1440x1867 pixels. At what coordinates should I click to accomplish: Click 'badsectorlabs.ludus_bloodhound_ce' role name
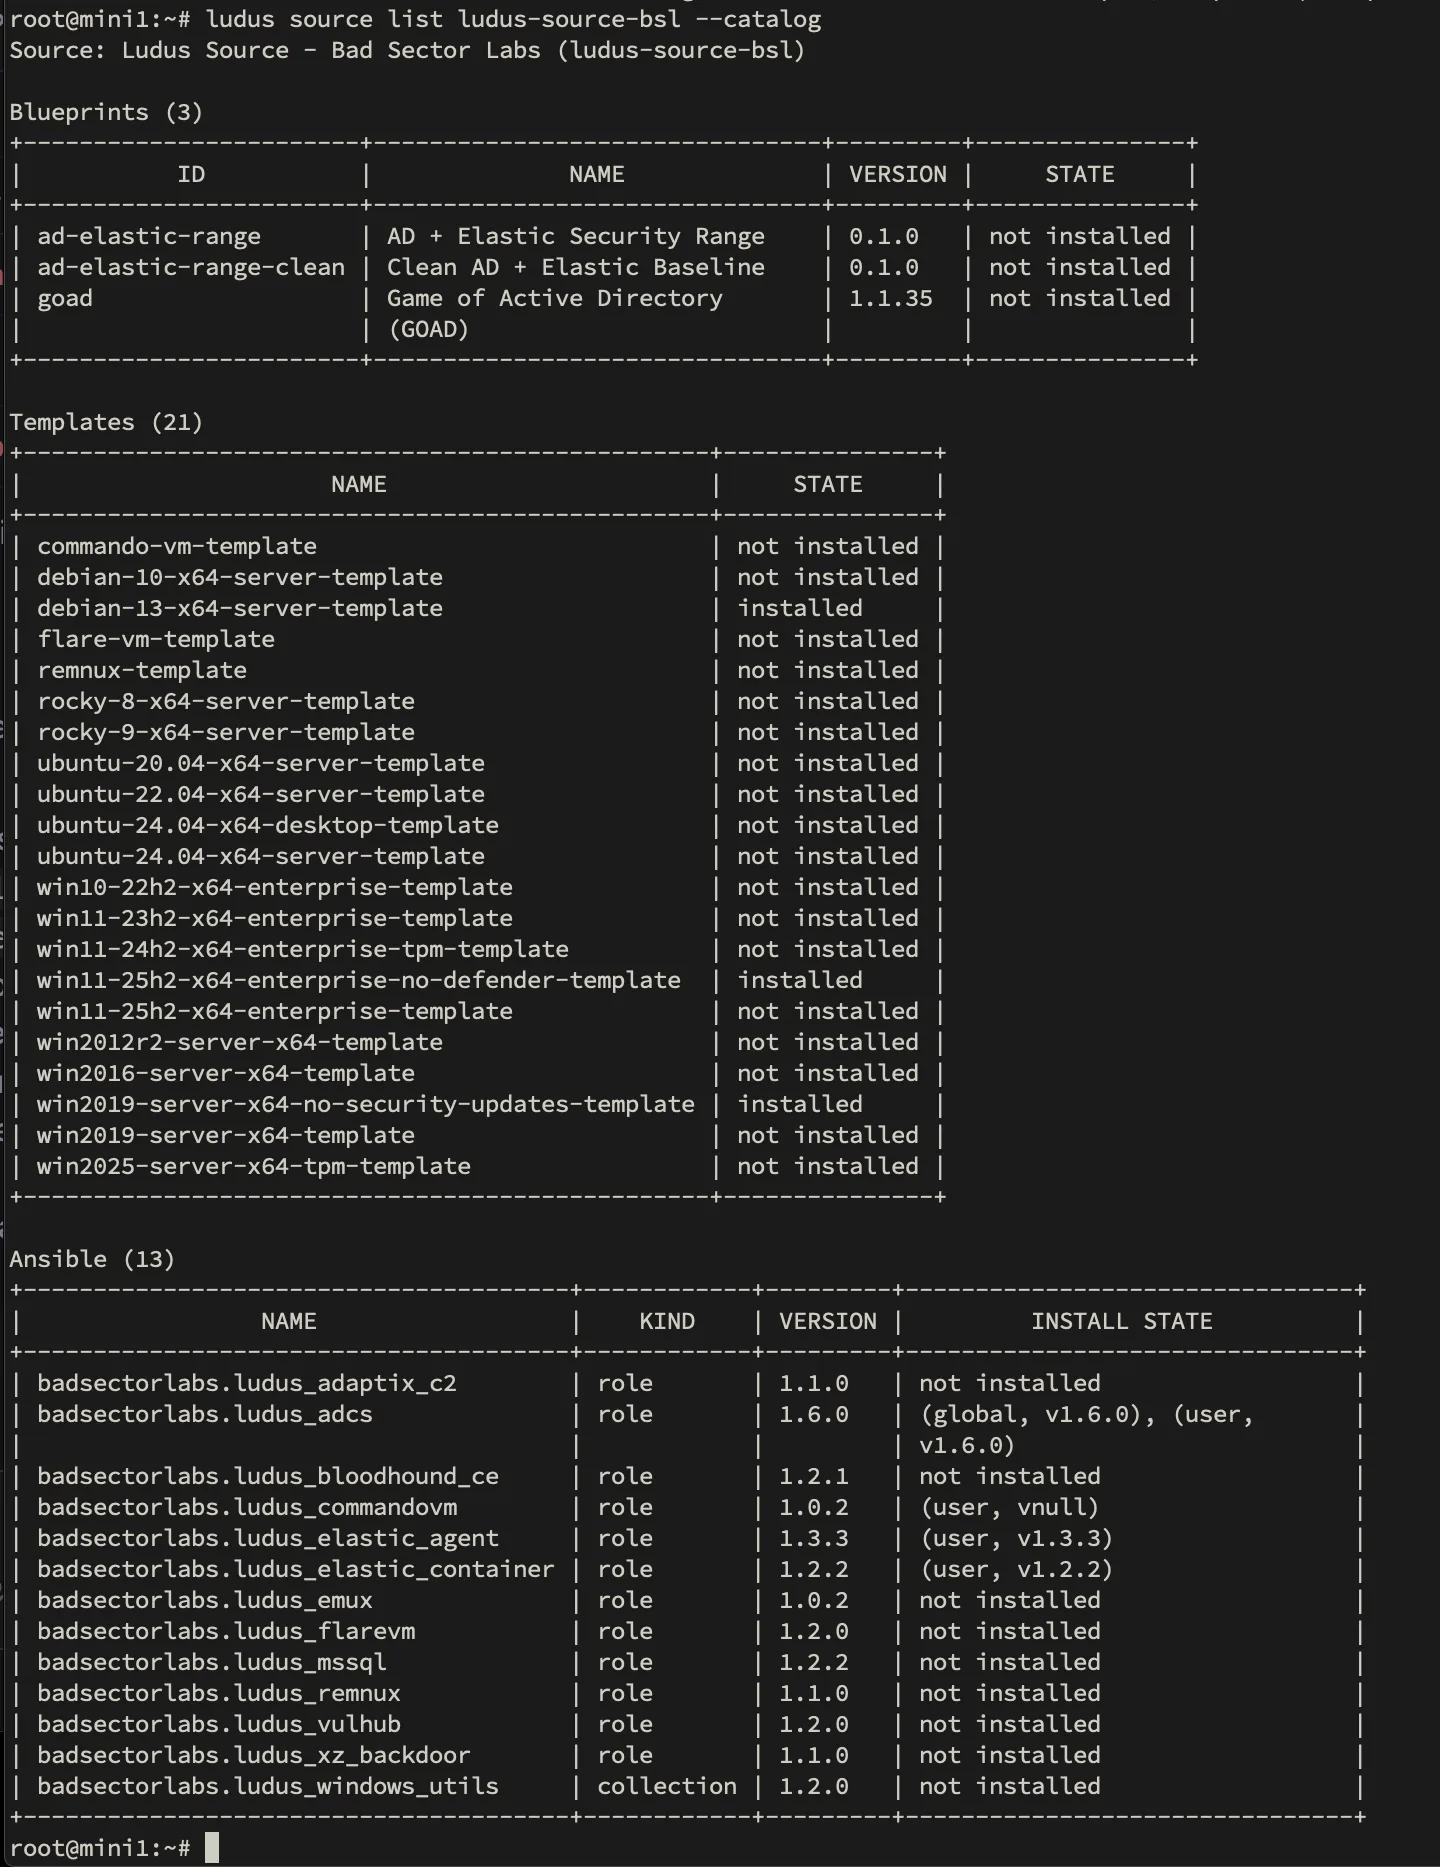(268, 1477)
